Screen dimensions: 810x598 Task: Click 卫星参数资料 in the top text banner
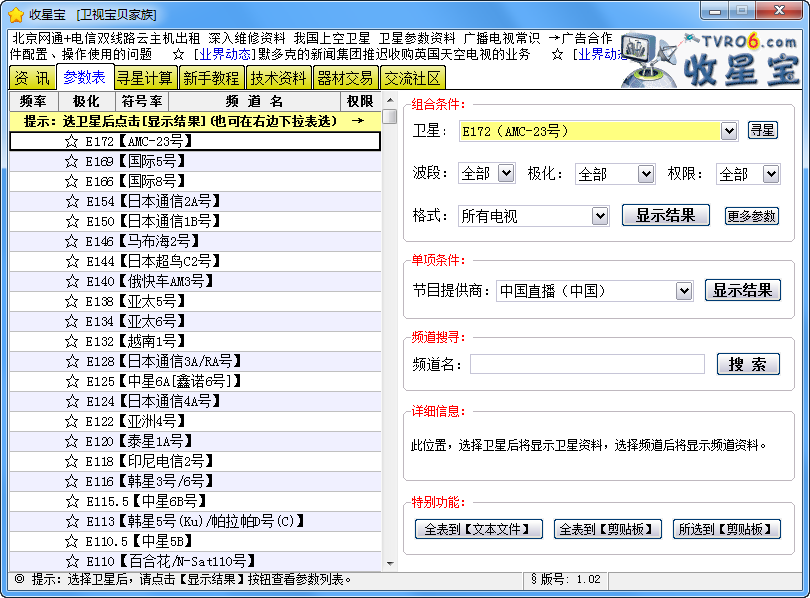(416, 38)
